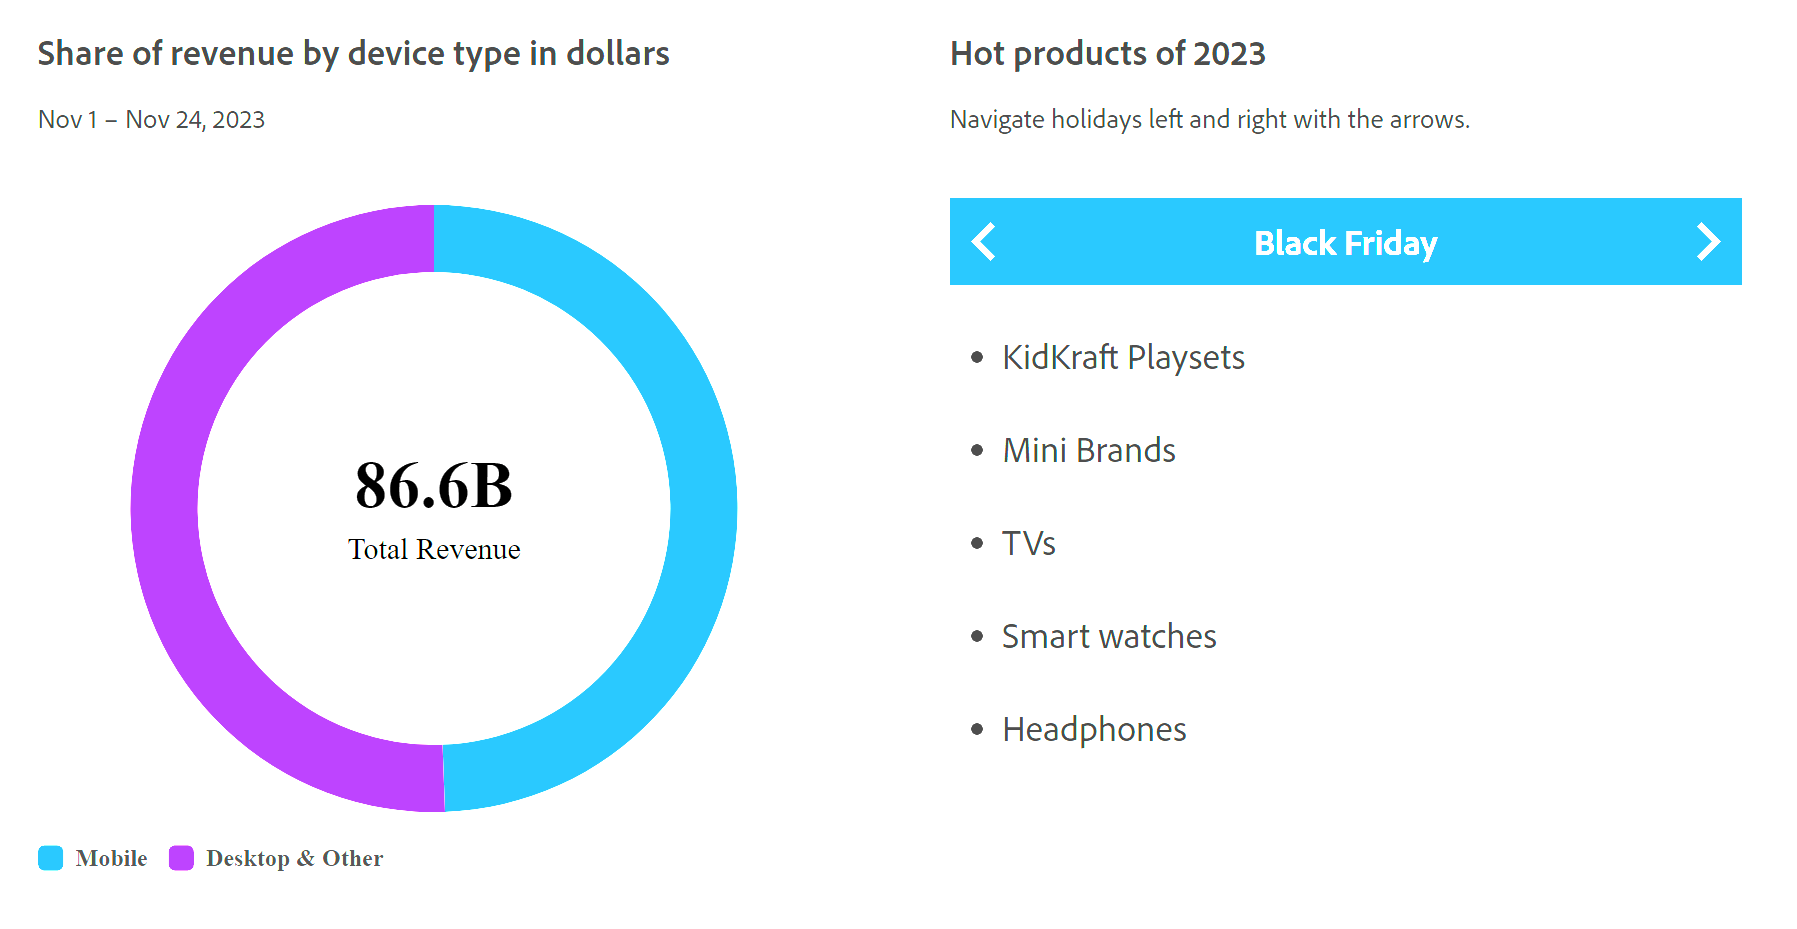Select Headphones in the product list
The height and width of the screenshot is (929, 1797).
tap(1094, 729)
